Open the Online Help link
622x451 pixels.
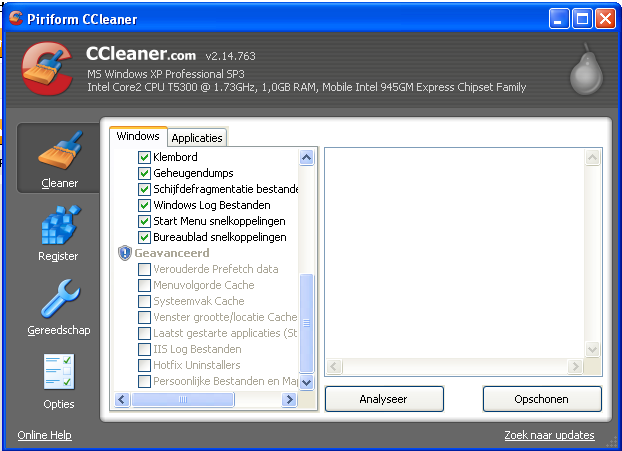point(44,435)
